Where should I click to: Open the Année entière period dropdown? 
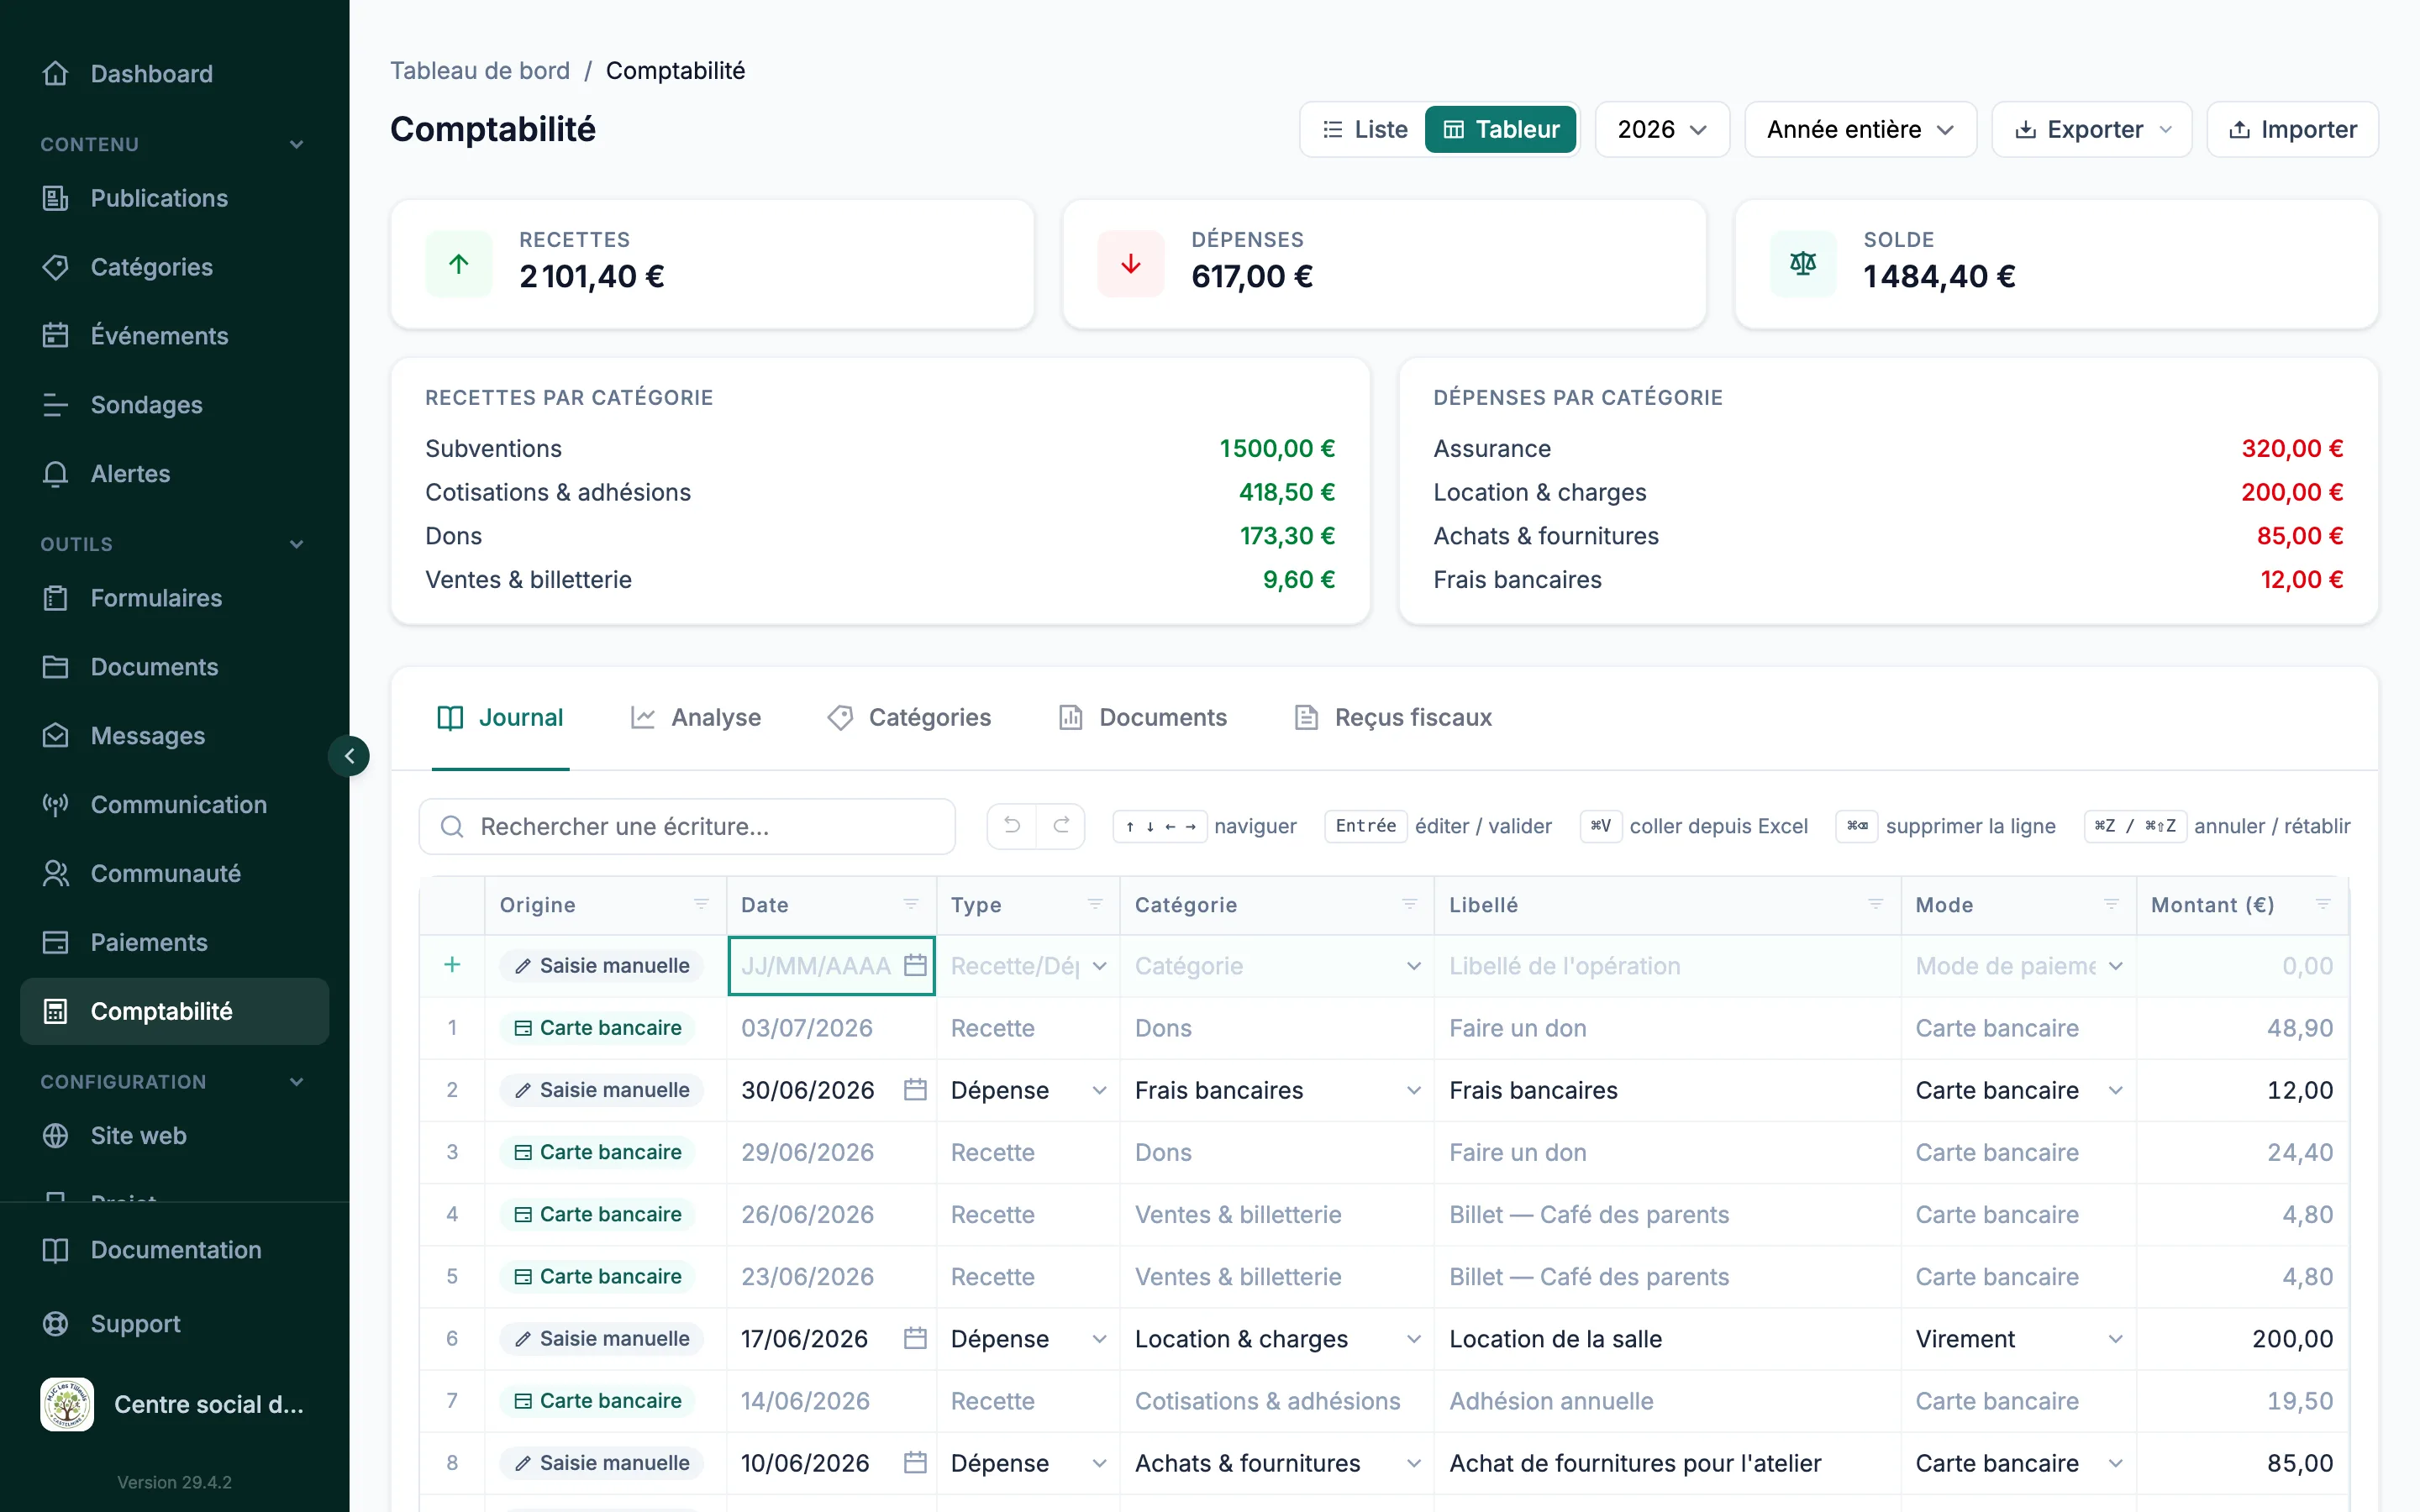[x=1860, y=129]
